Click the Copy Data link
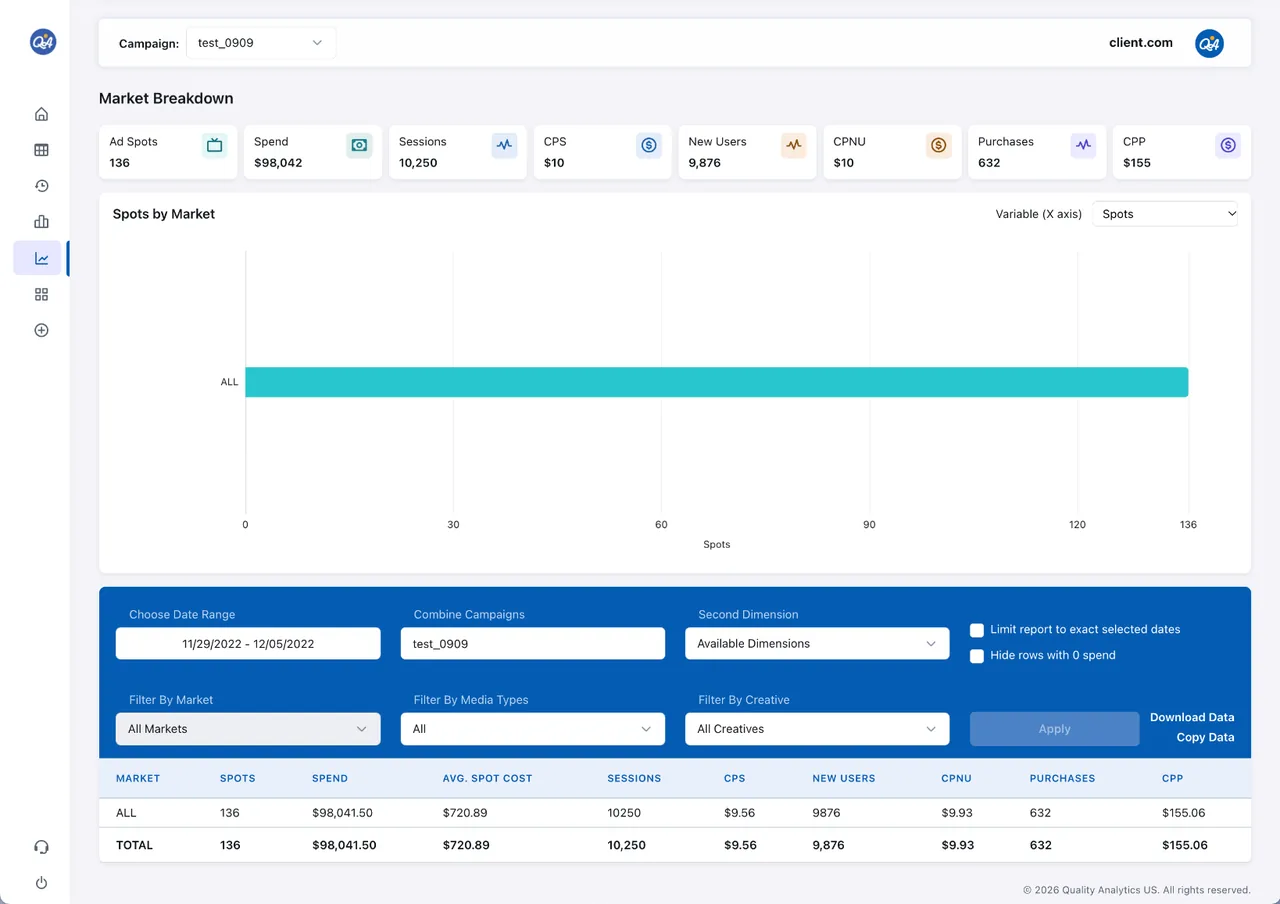The image size is (1280, 904). point(1205,737)
